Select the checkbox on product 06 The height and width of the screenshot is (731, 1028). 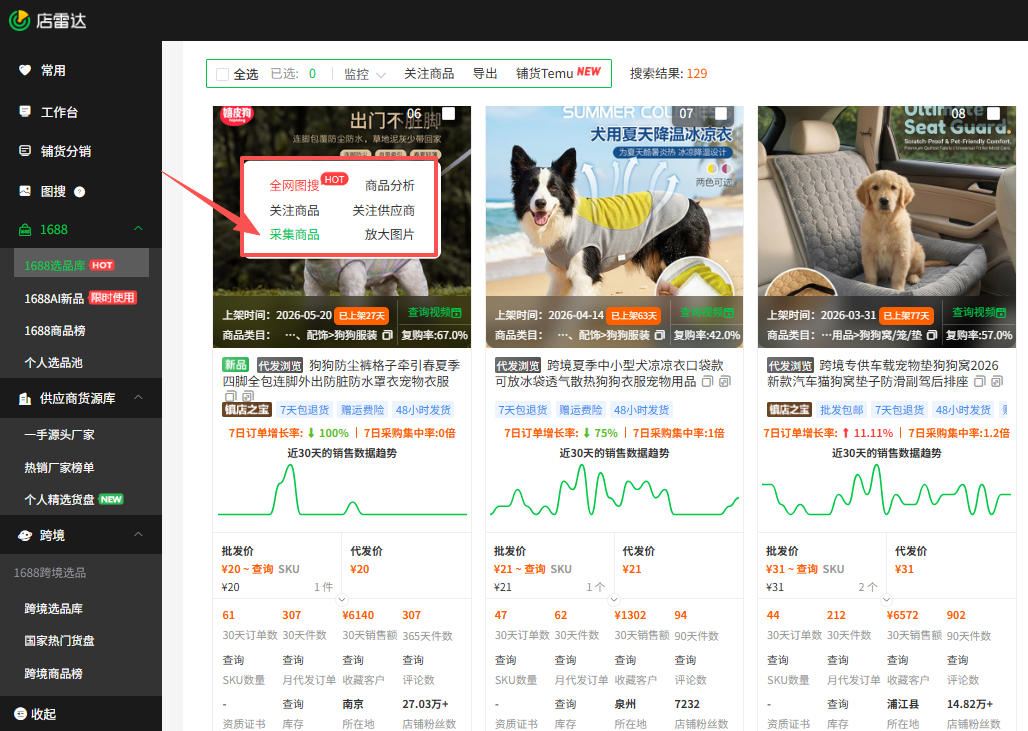pos(448,113)
